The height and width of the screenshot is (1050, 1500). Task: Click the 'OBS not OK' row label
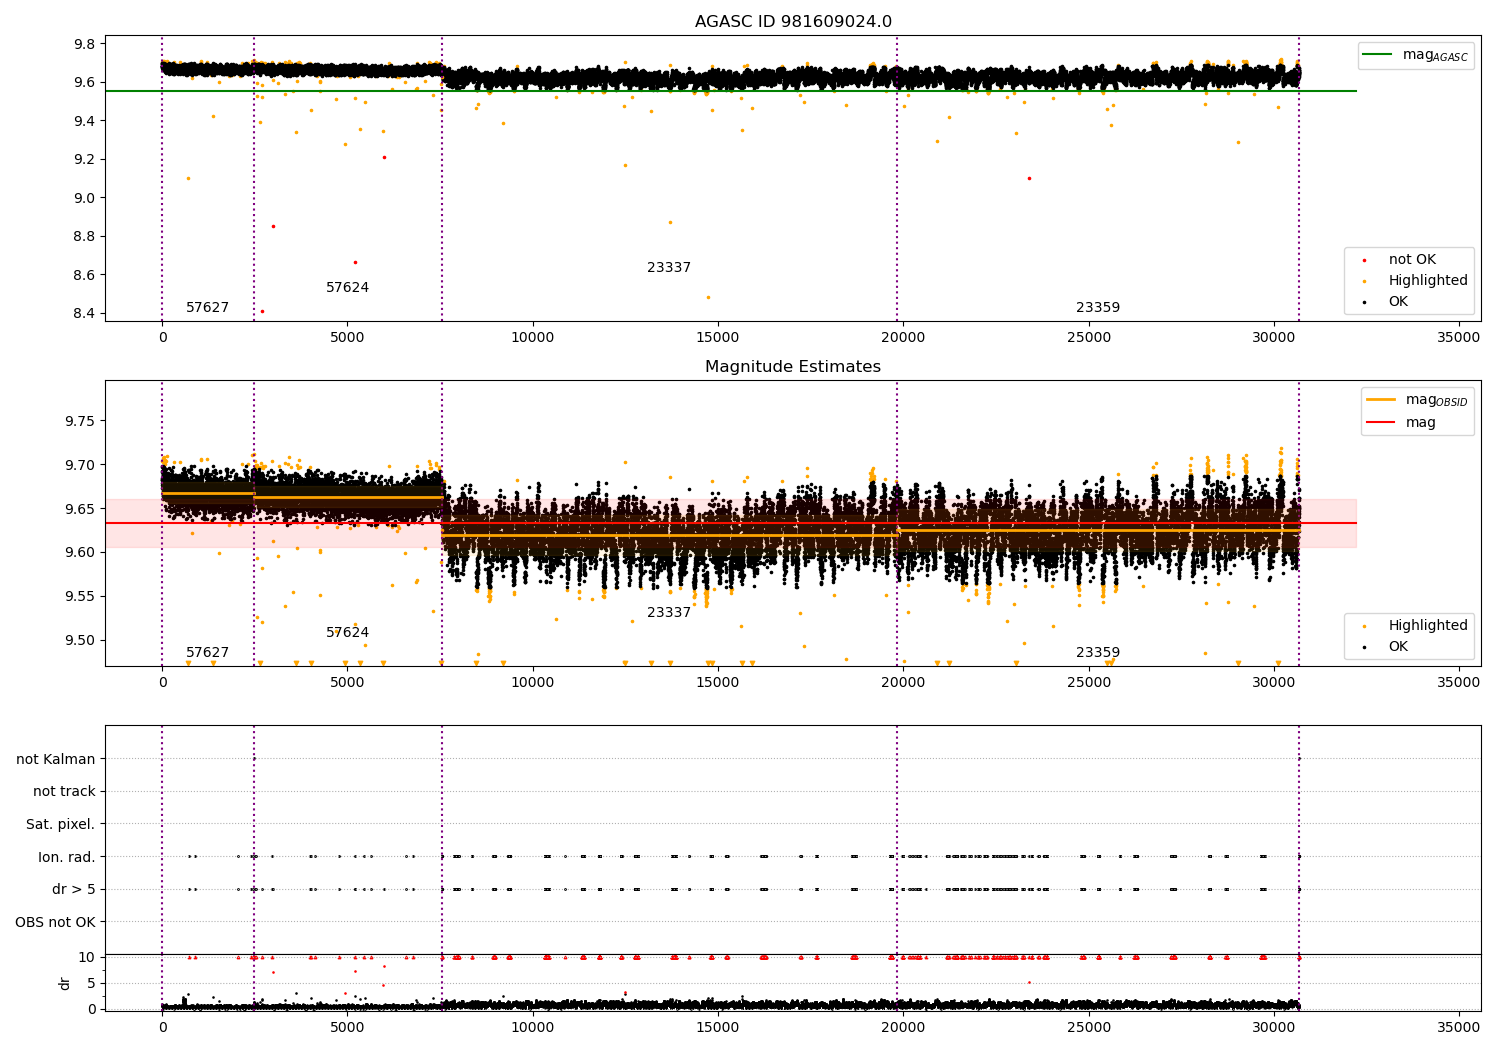55,922
